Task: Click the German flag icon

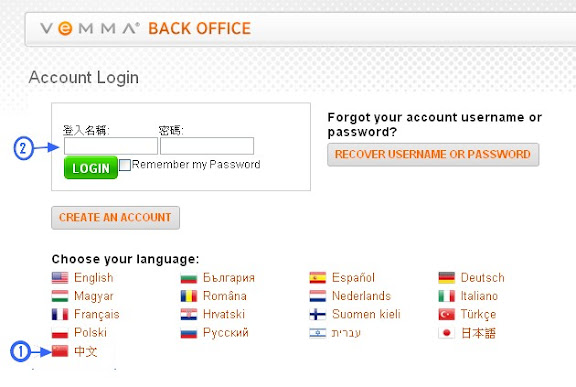Action: [x=446, y=278]
